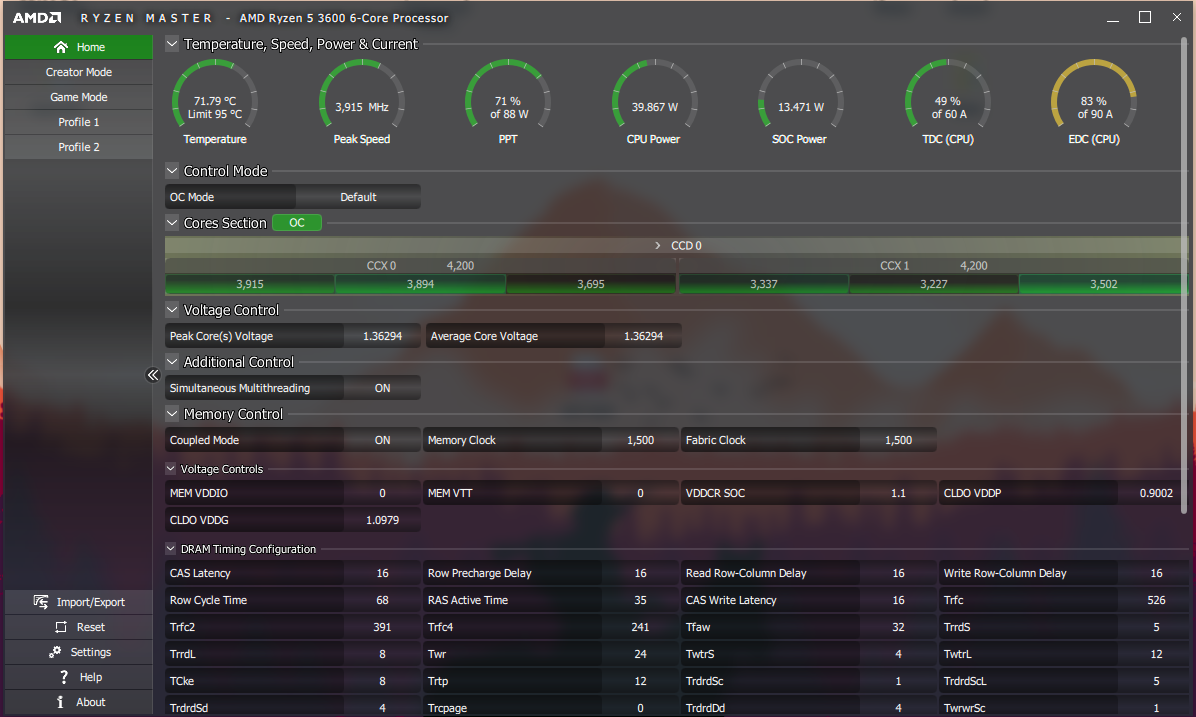Select the Home tab
1196x717 pixels.
pos(79,47)
